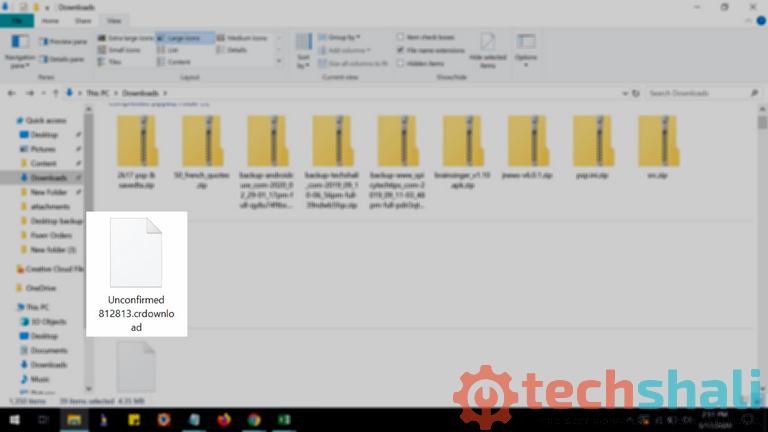This screenshot has width=768, height=432.
Task: Switch to the Home ribbon tab
Action: pyautogui.click(x=50, y=21)
